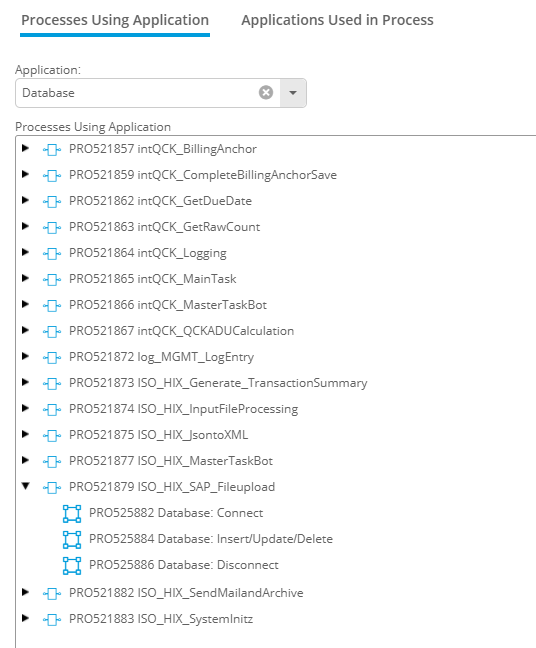
Task: Click the activity icon for Database: Insert/Update/Delete
Action: coord(72,539)
